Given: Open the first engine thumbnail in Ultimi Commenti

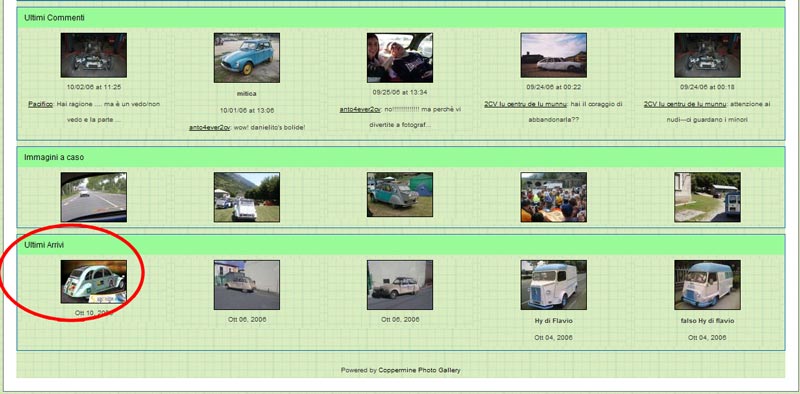Looking at the screenshot, I should point(93,55).
